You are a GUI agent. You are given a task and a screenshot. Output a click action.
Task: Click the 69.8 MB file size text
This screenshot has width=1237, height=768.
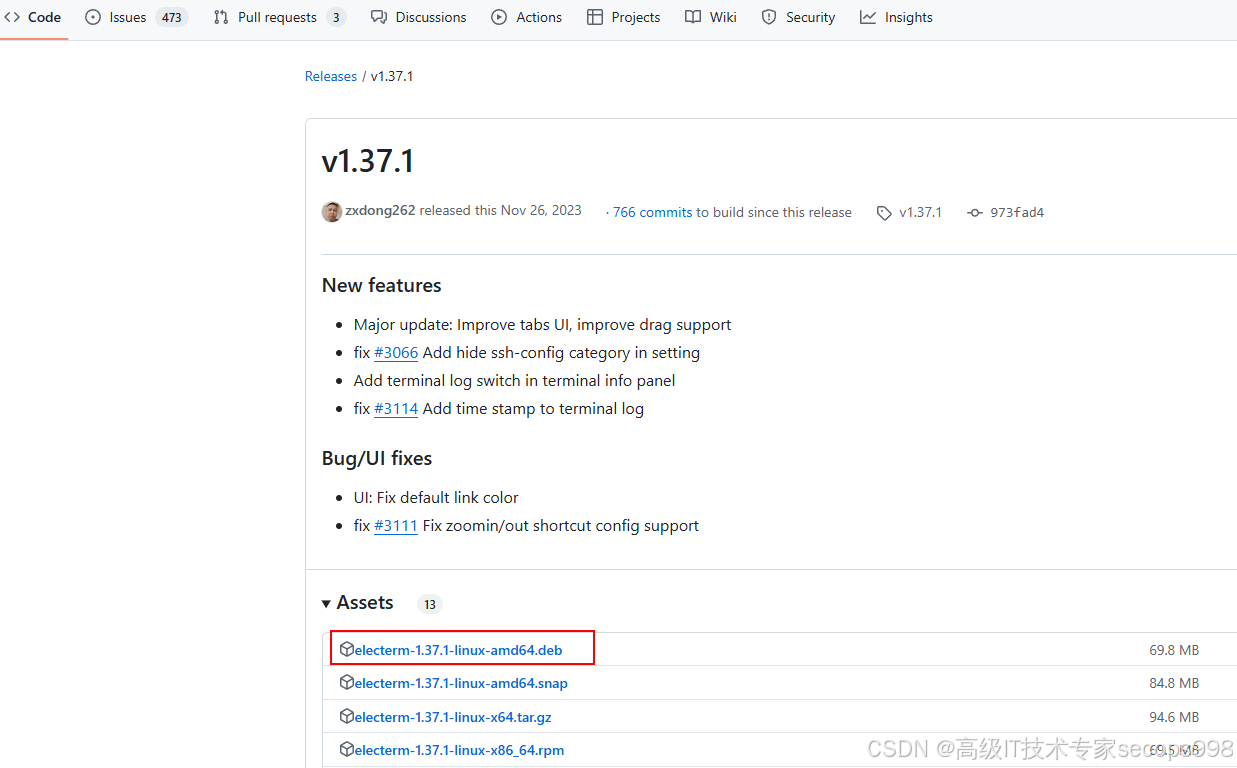tap(1174, 650)
